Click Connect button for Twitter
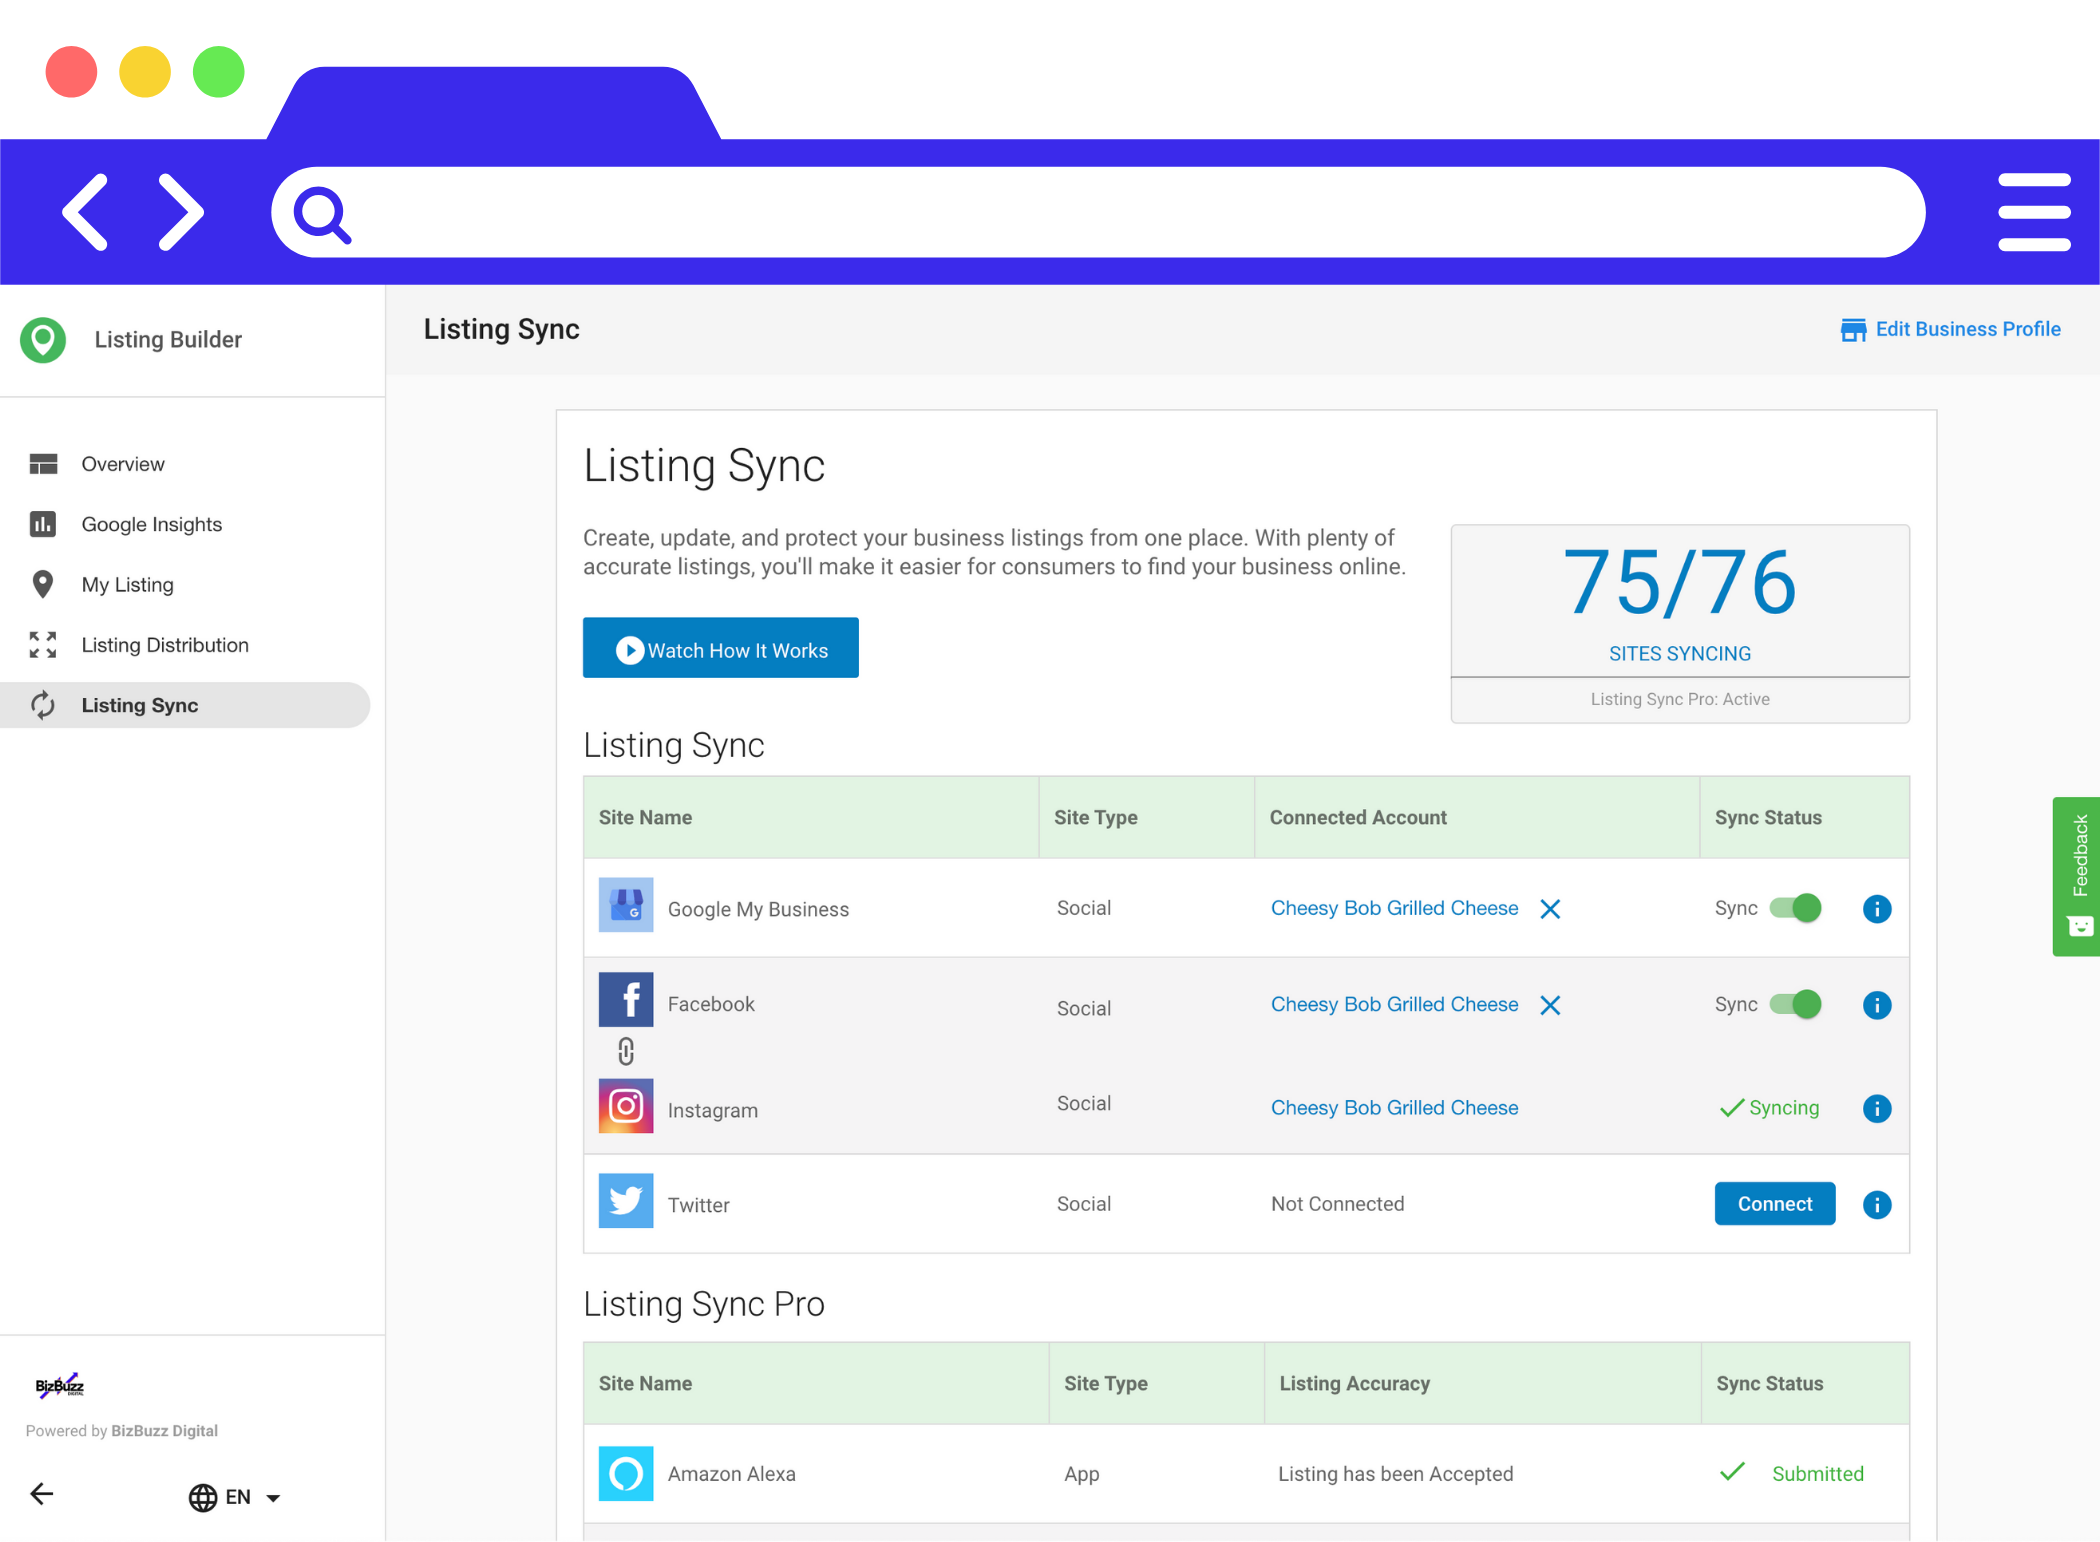 (1775, 1204)
